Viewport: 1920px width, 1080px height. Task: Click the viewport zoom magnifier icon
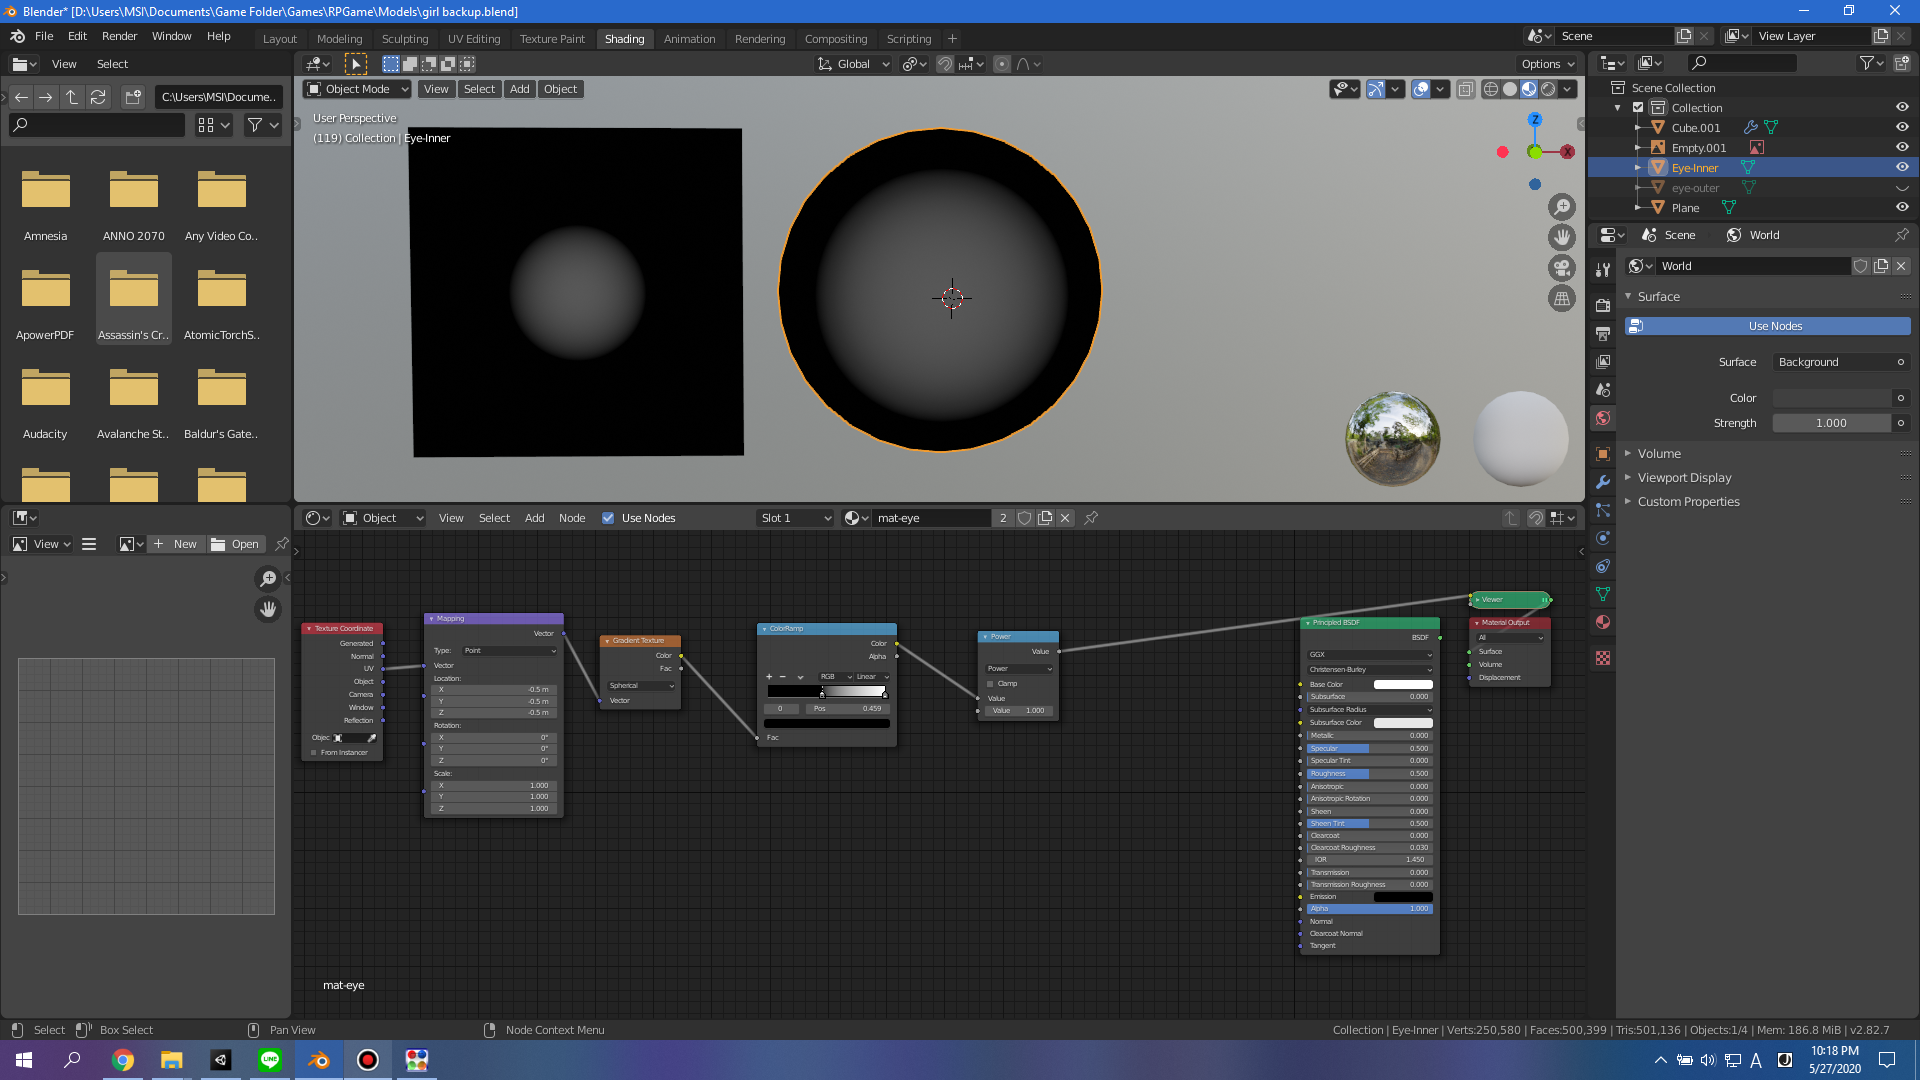click(1562, 207)
